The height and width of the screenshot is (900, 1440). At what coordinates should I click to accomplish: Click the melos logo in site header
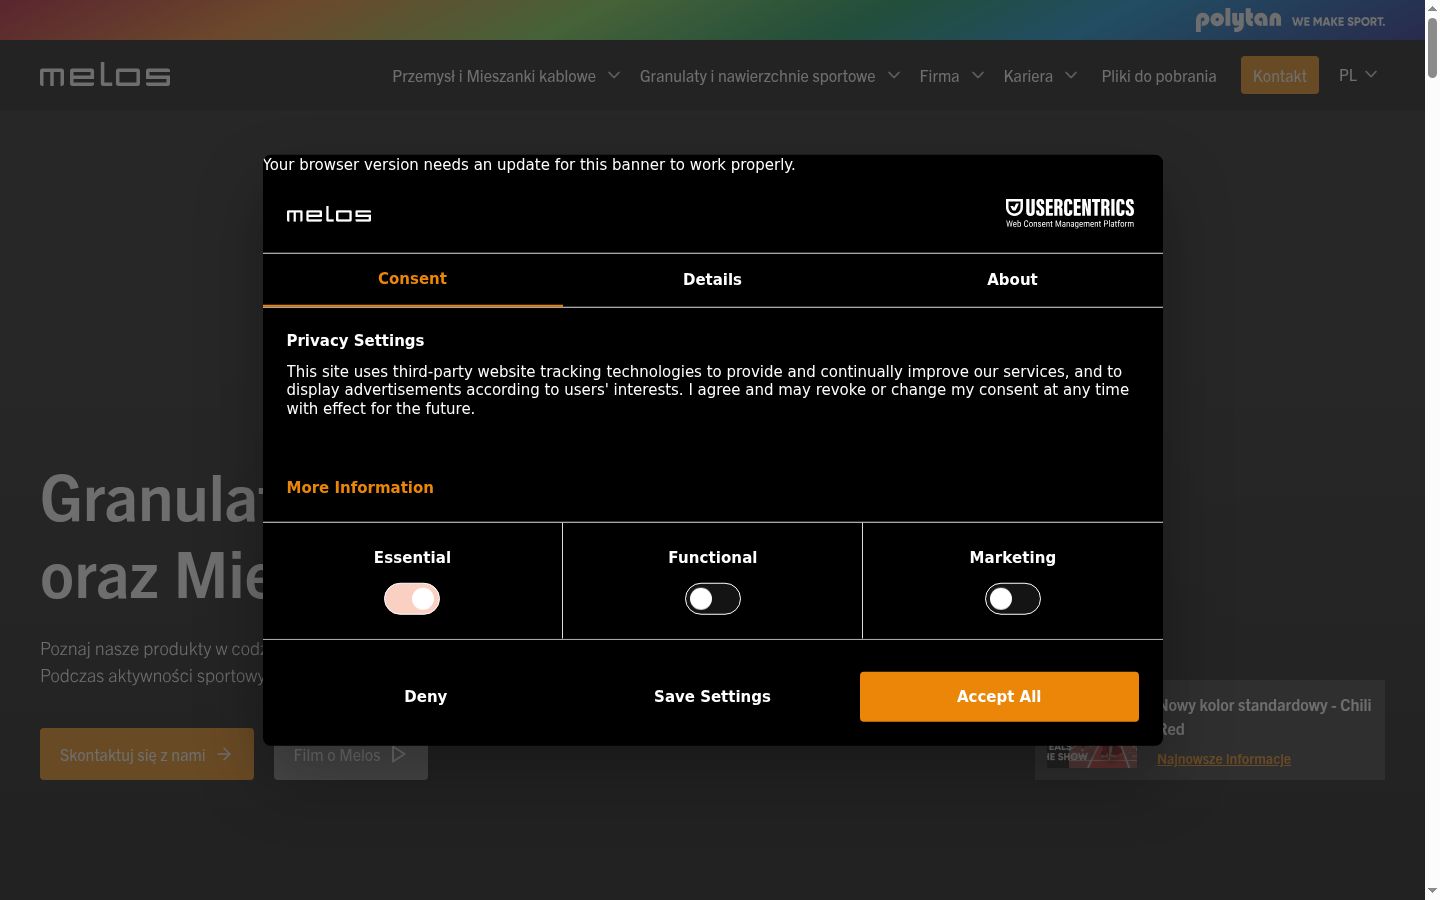coord(105,76)
